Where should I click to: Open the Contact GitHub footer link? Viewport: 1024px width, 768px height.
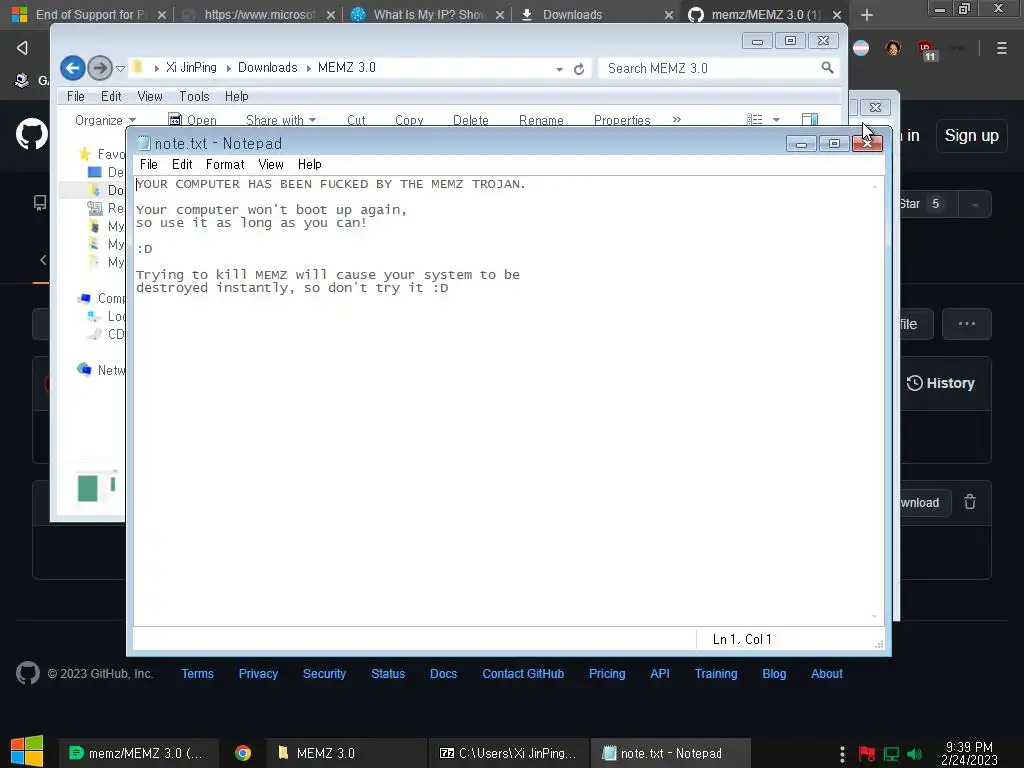[523, 674]
